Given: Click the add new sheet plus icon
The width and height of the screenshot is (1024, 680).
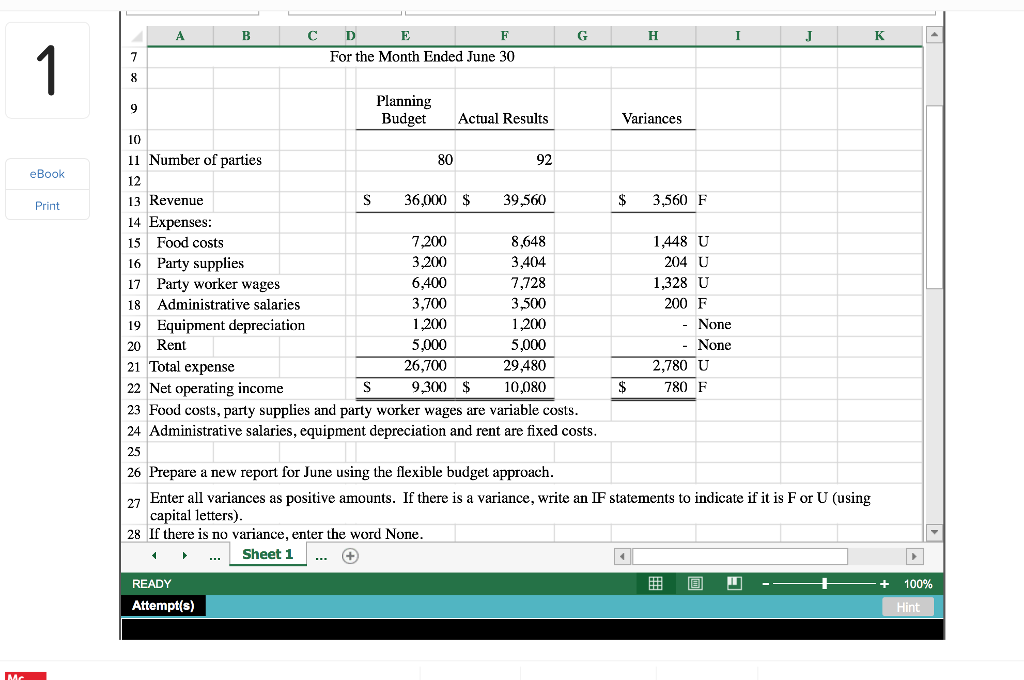Looking at the screenshot, I should pos(349,554).
